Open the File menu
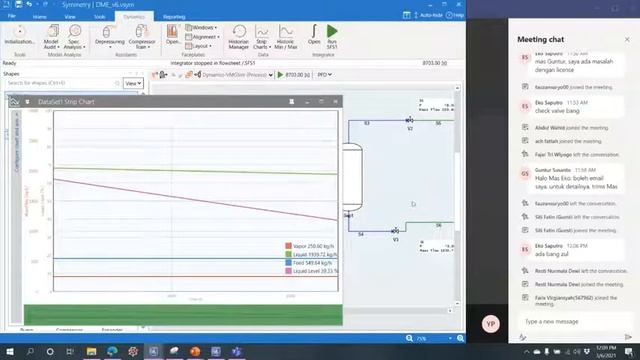640x360 pixels. (12, 16)
